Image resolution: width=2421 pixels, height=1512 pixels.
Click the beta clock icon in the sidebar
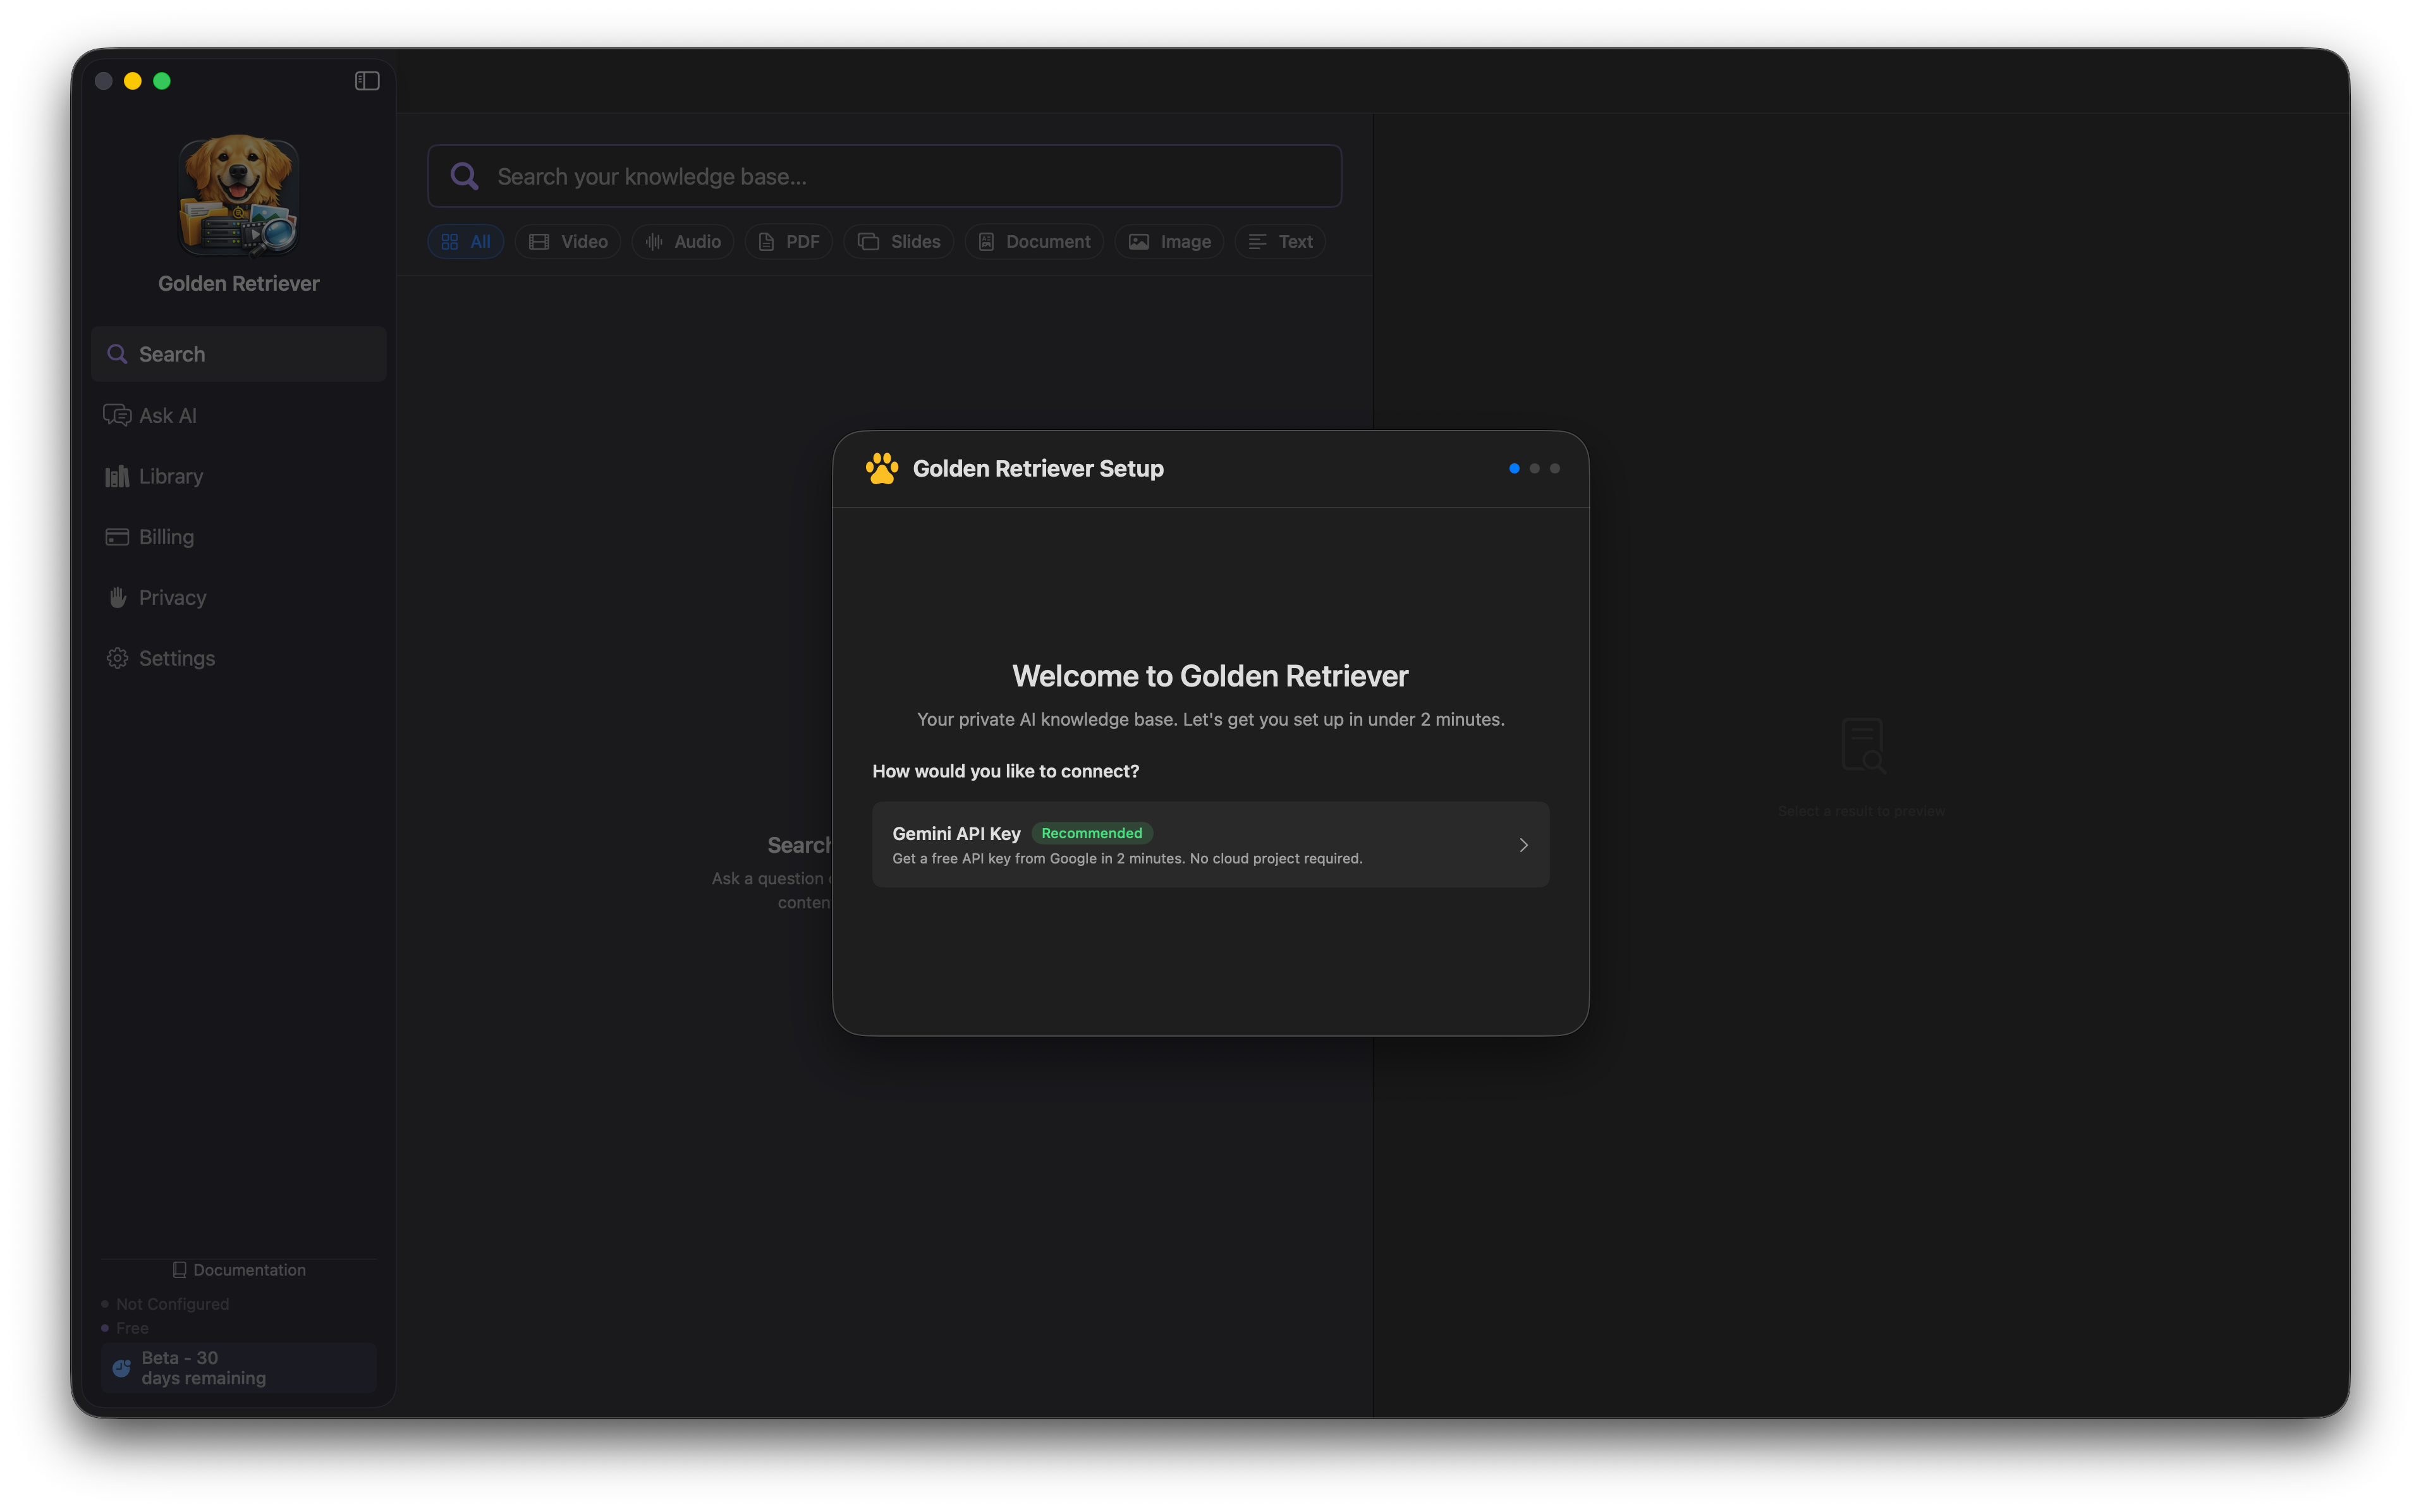point(121,1368)
